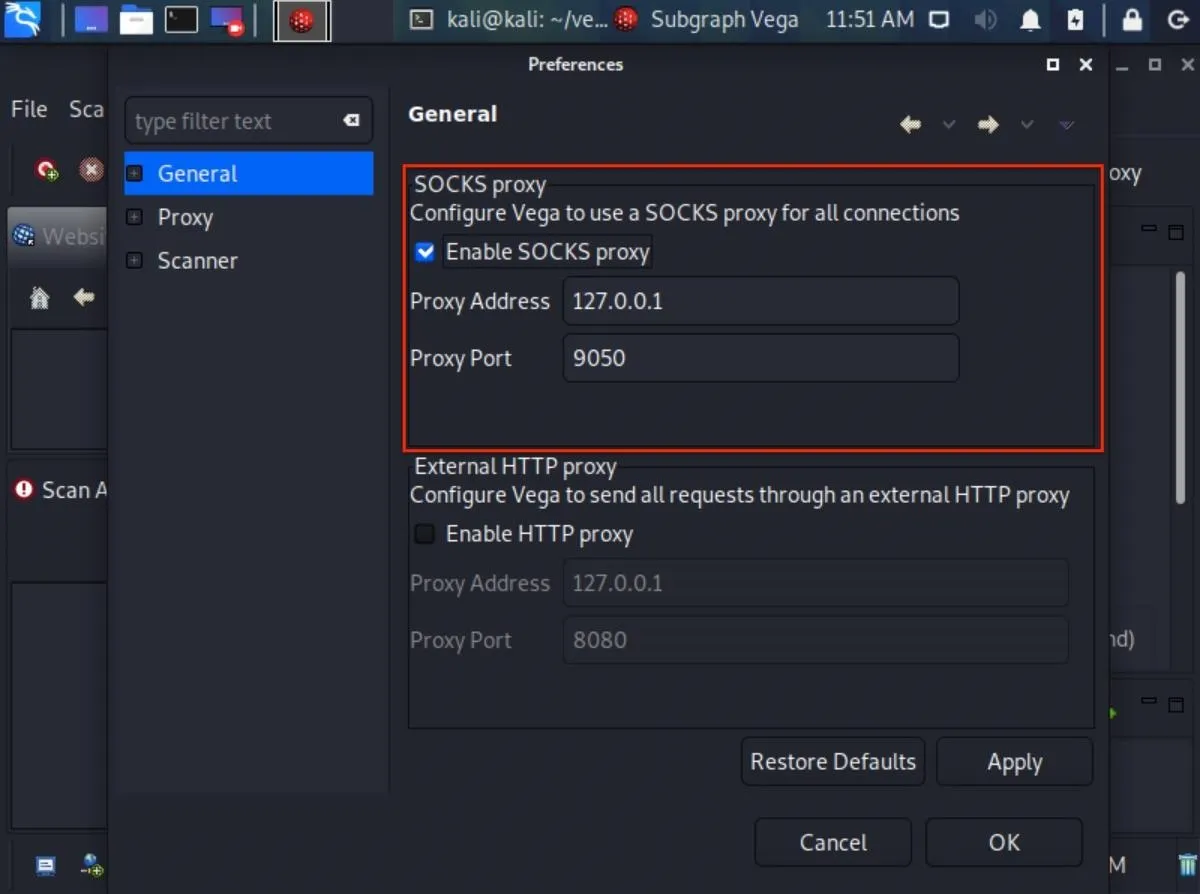
Task: Expand the Proxy tree node
Action: point(134,217)
